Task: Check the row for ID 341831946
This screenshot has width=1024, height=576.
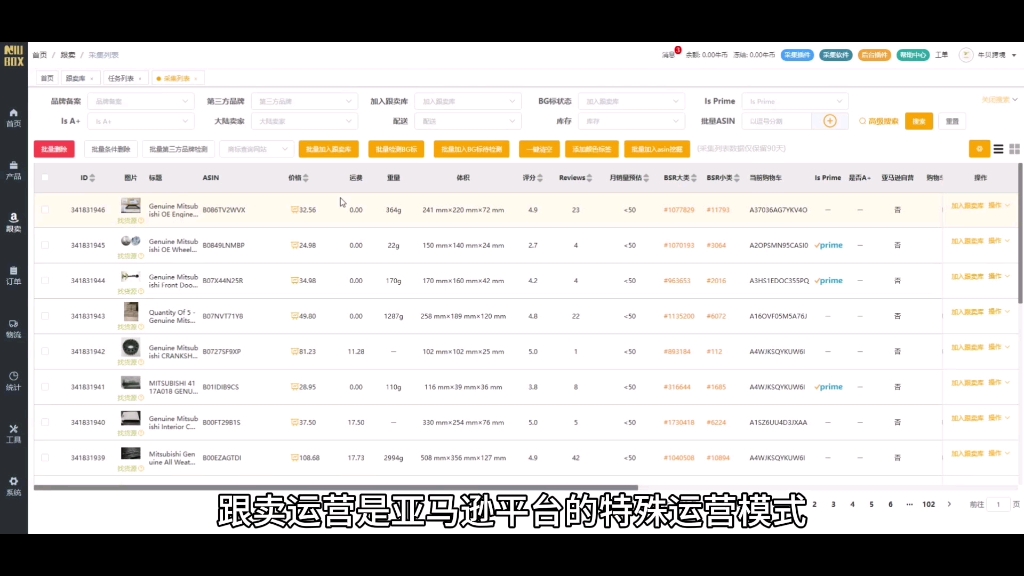Action: tap(44, 210)
